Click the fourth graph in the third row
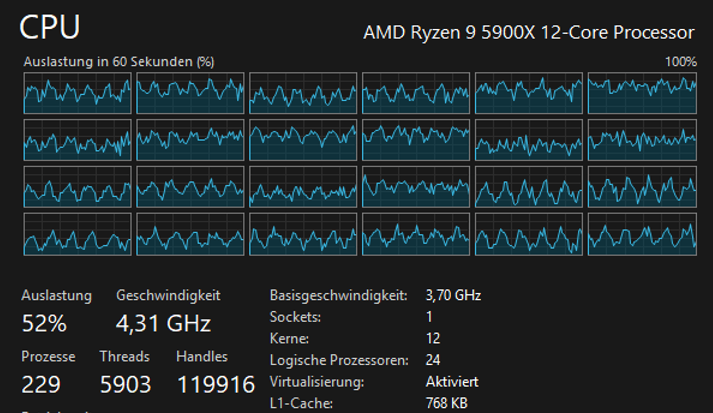Viewport: 713px width, 413px height. click(x=416, y=187)
